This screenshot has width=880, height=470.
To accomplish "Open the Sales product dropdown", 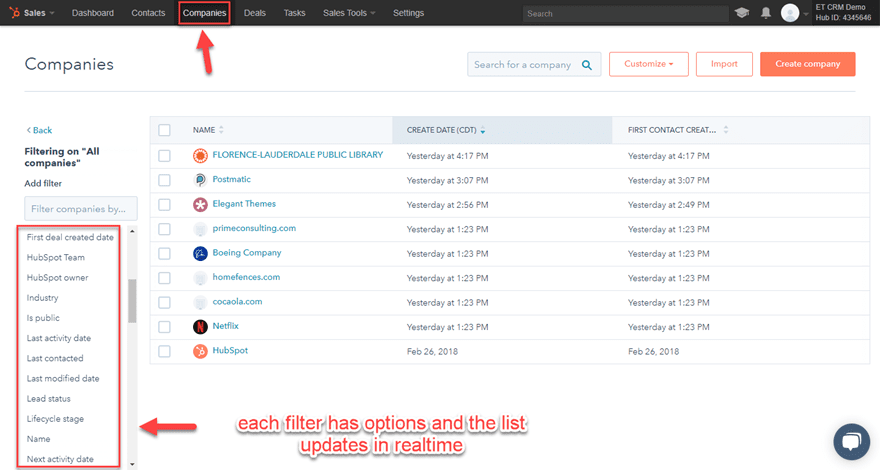I will click(x=39, y=13).
